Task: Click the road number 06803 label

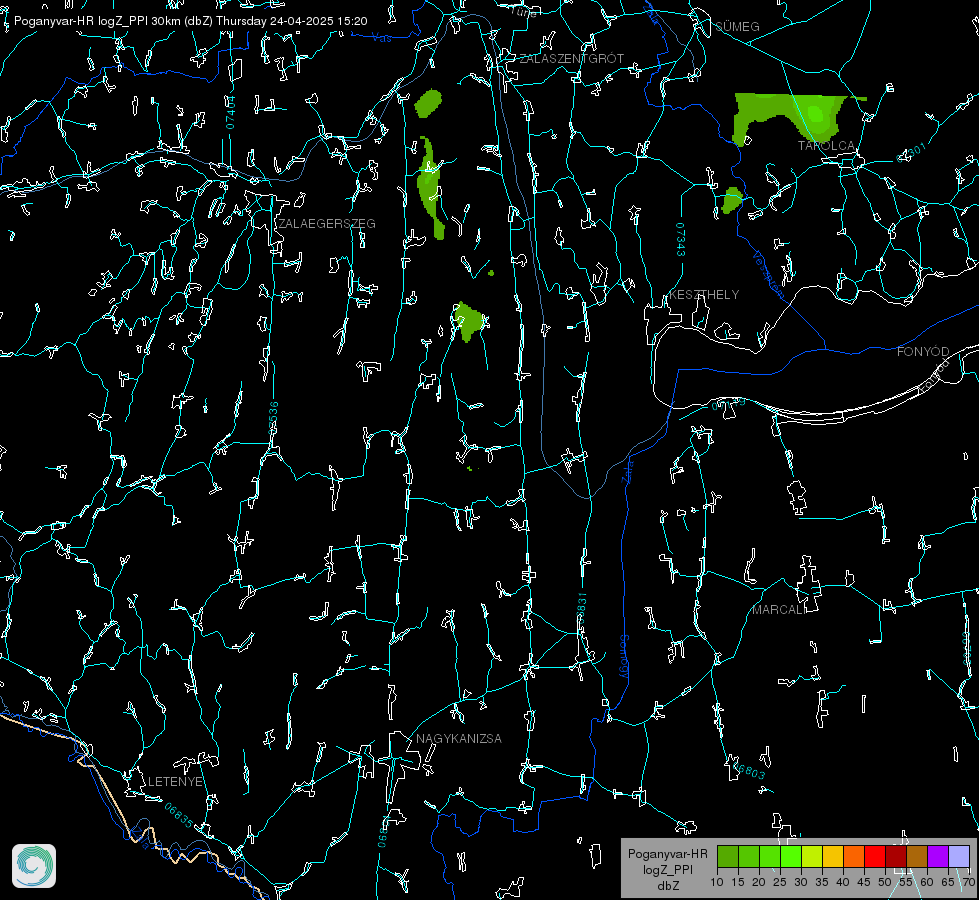Action: (747, 769)
